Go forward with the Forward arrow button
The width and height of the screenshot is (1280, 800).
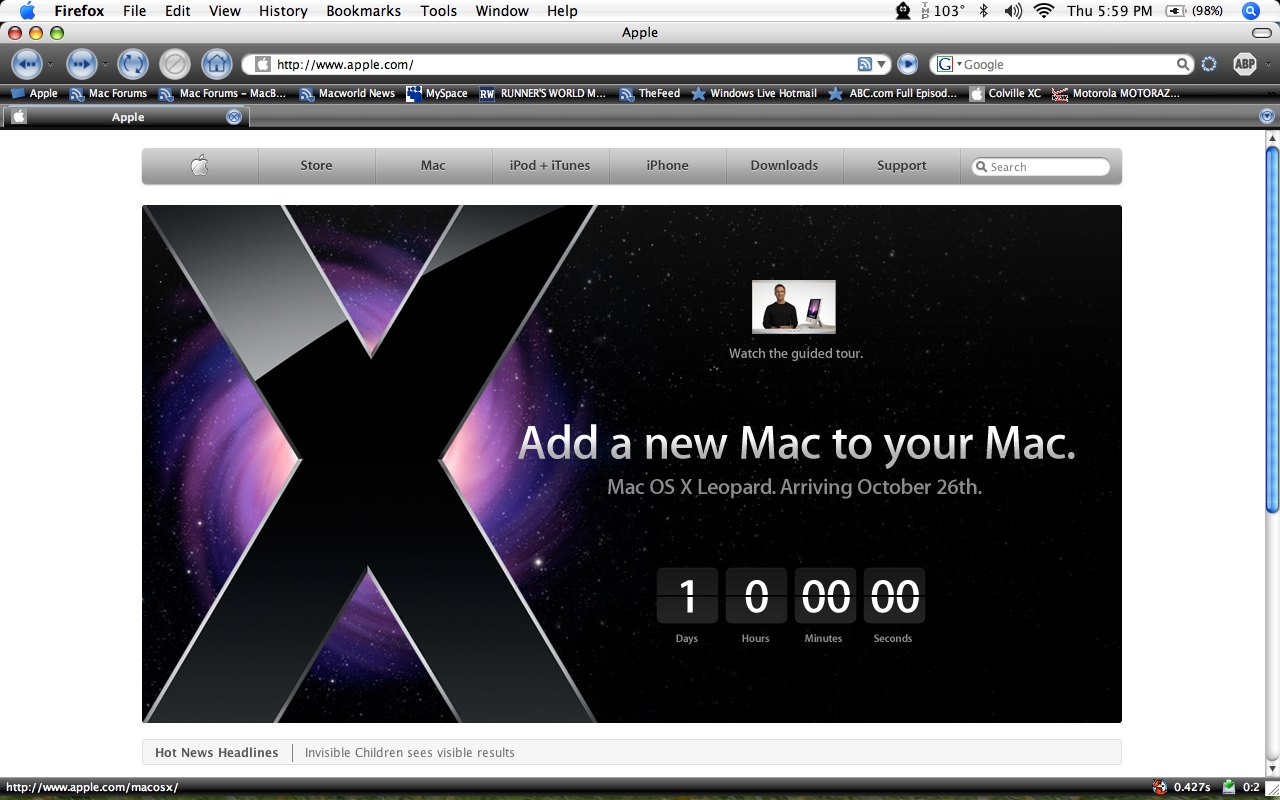point(81,64)
